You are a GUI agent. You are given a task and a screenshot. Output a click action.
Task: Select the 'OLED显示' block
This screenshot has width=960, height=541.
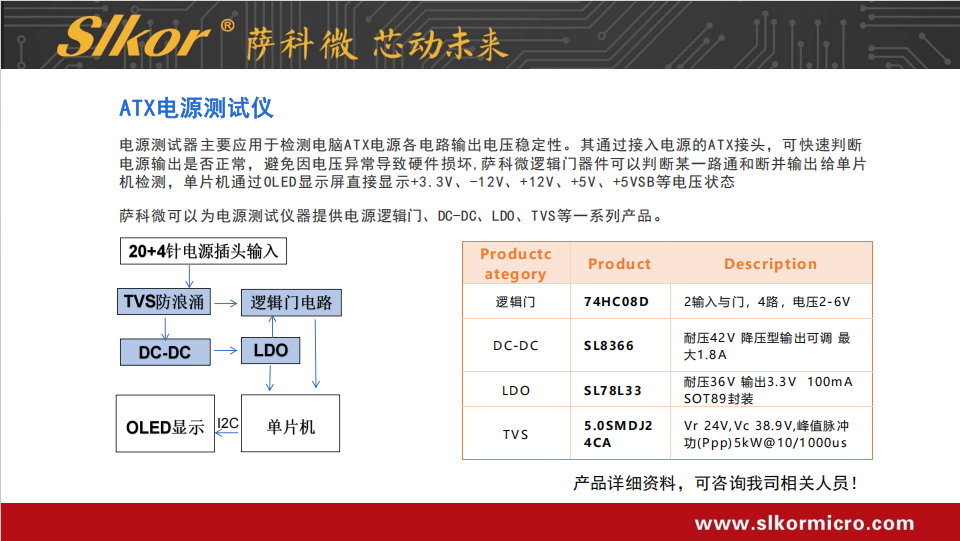[x=165, y=423]
